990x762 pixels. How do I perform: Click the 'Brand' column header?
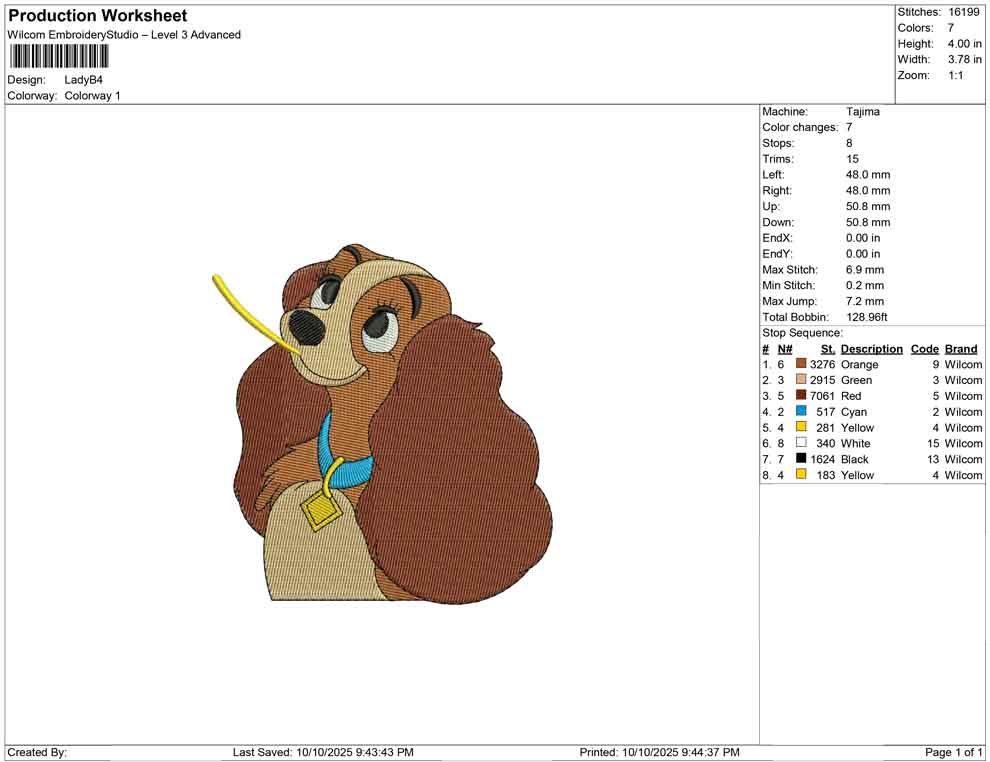[961, 348]
